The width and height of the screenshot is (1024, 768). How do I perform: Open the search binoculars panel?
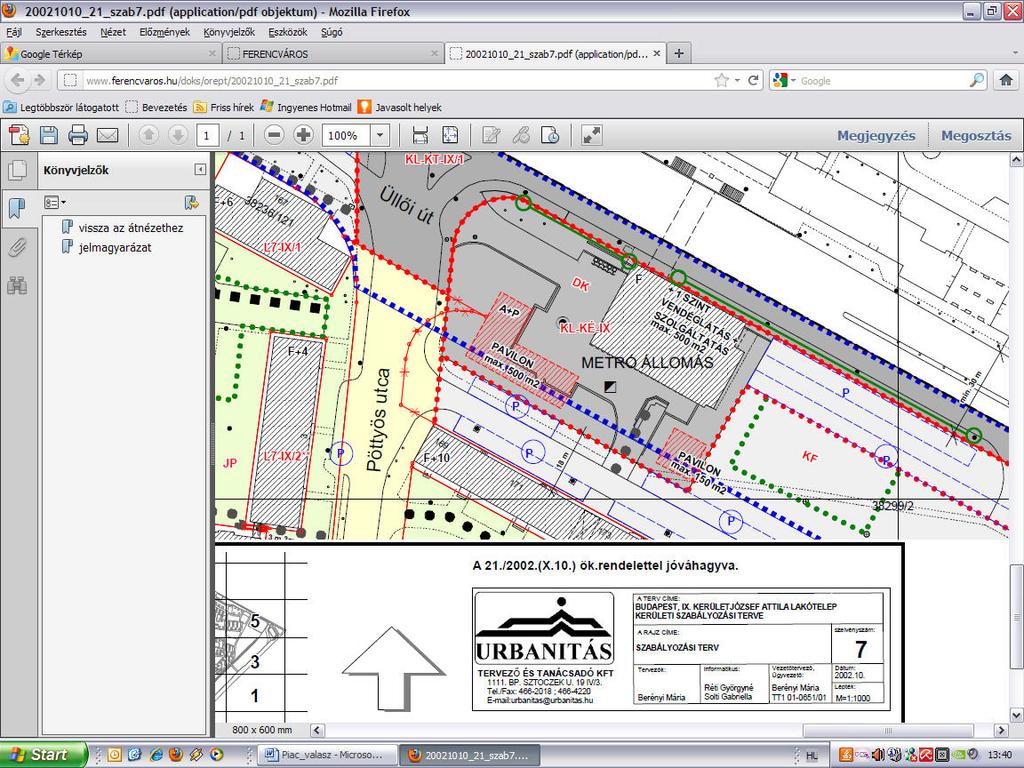17,285
